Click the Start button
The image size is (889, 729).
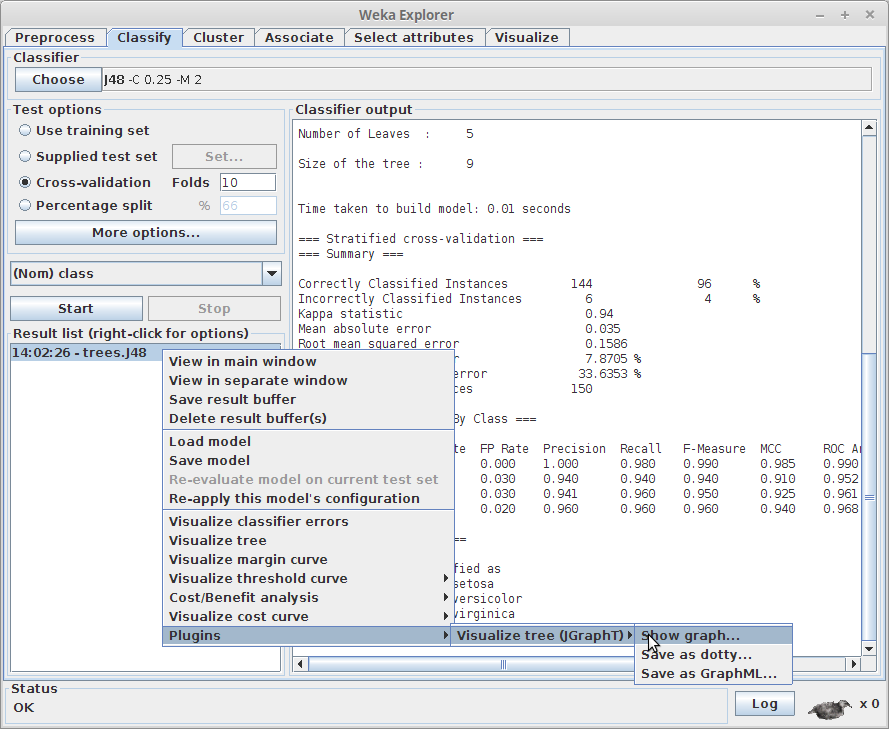pos(76,308)
